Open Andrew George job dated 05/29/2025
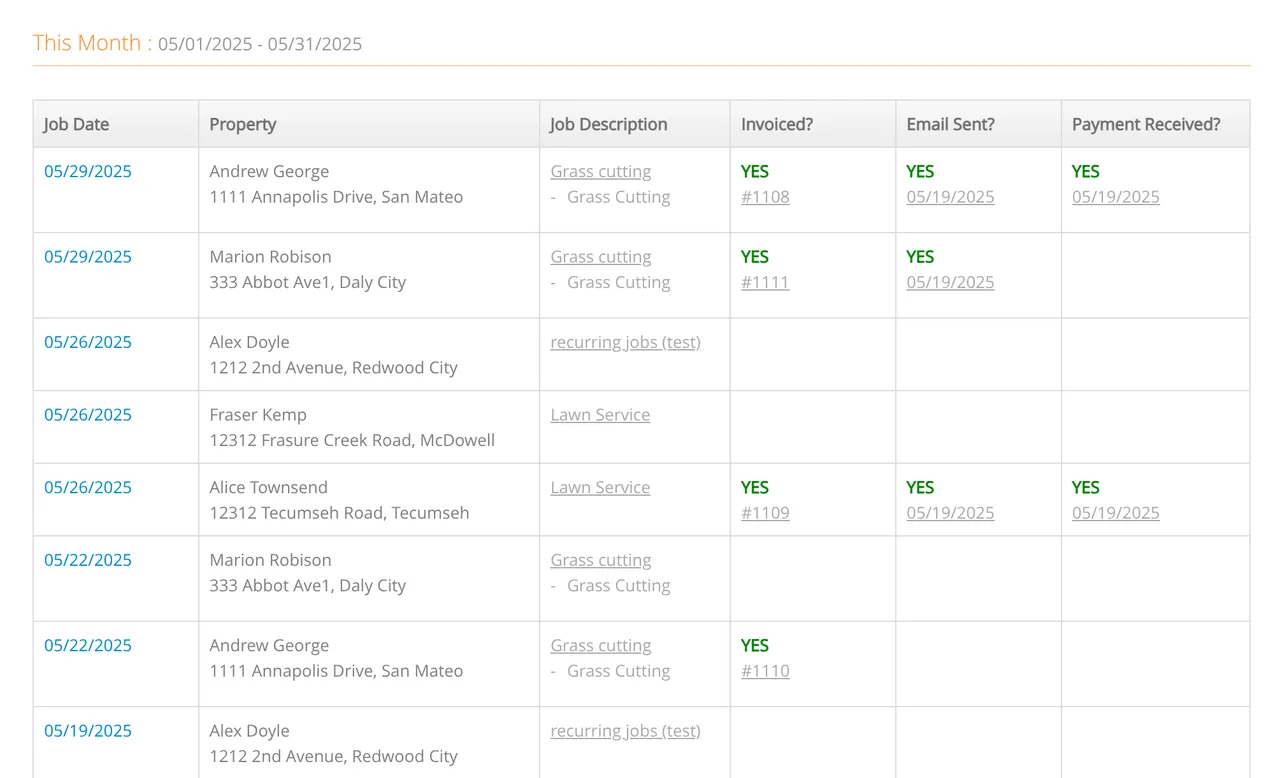Viewport: 1280px width, 778px height. [x=88, y=171]
